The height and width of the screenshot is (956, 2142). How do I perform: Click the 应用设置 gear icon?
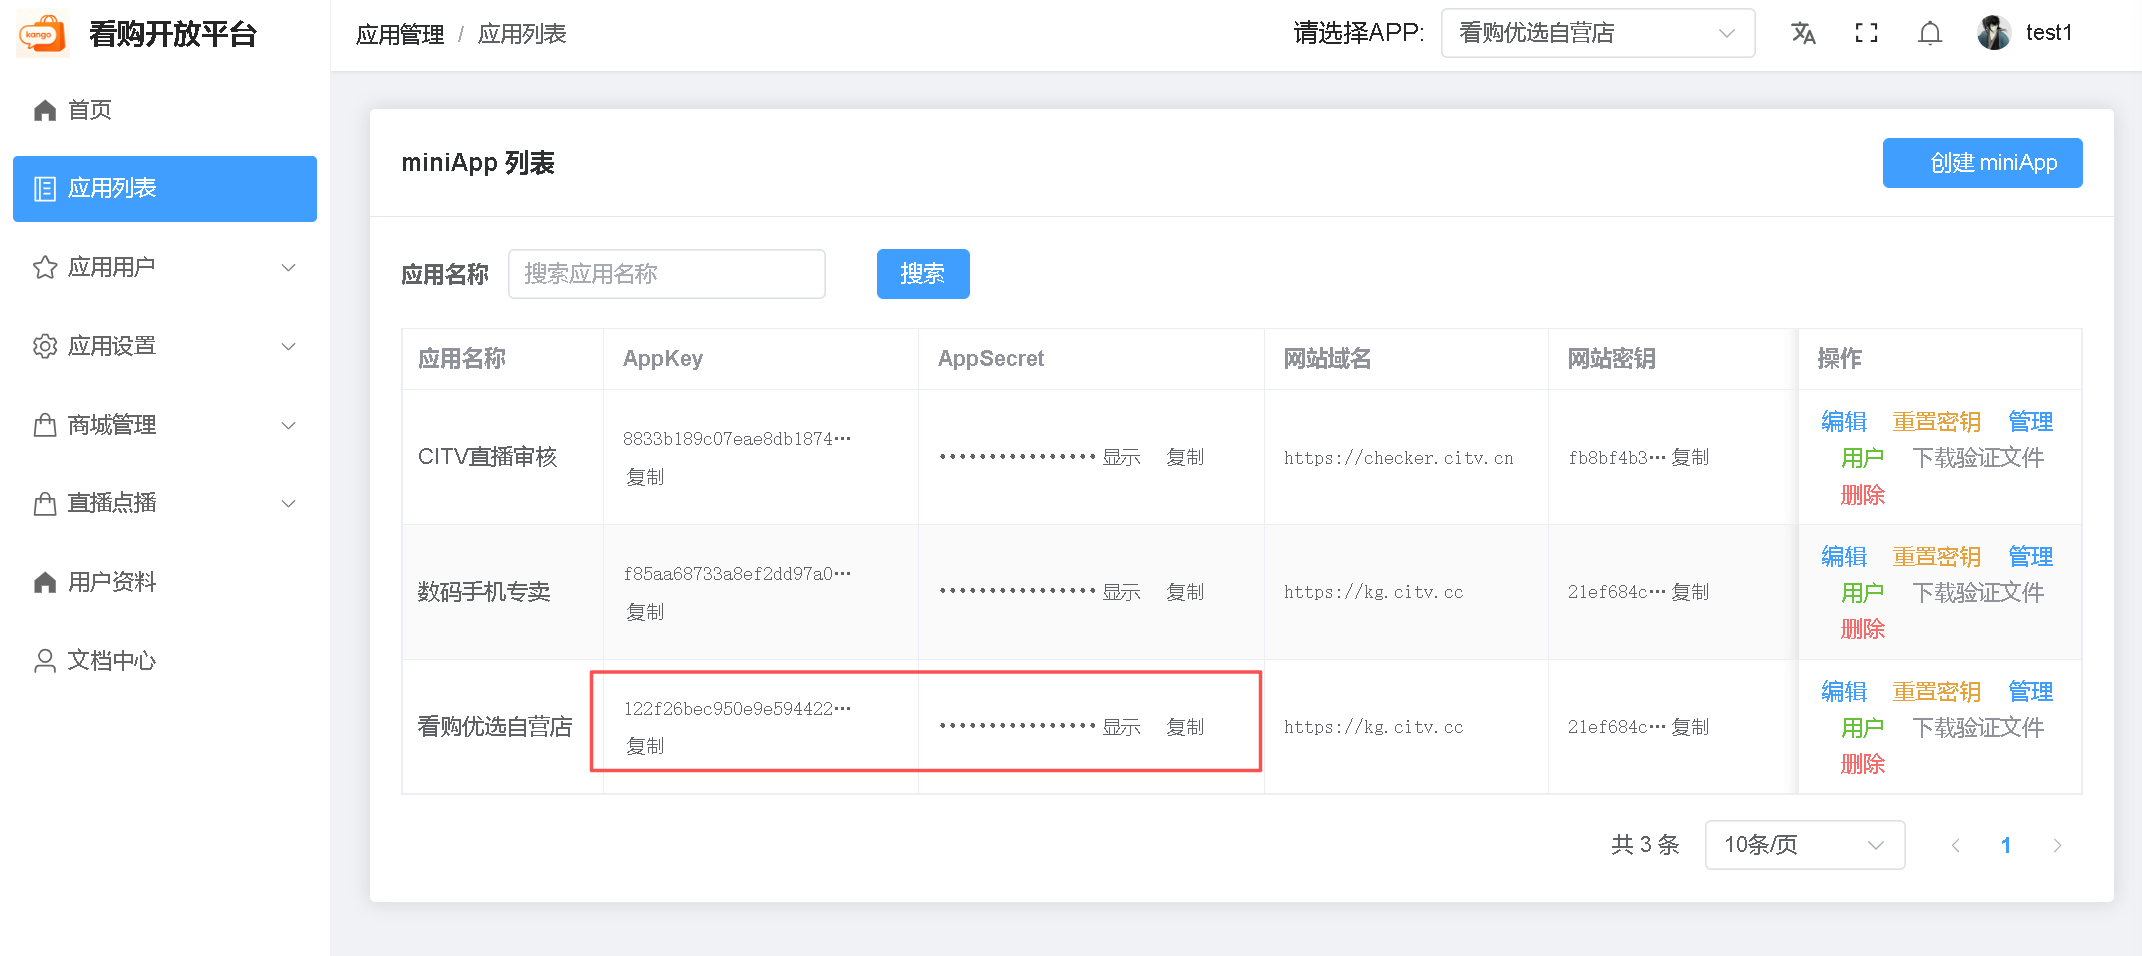45,346
